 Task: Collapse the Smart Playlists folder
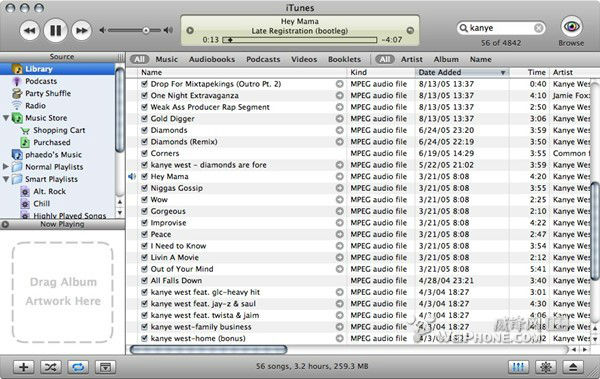click(6, 179)
